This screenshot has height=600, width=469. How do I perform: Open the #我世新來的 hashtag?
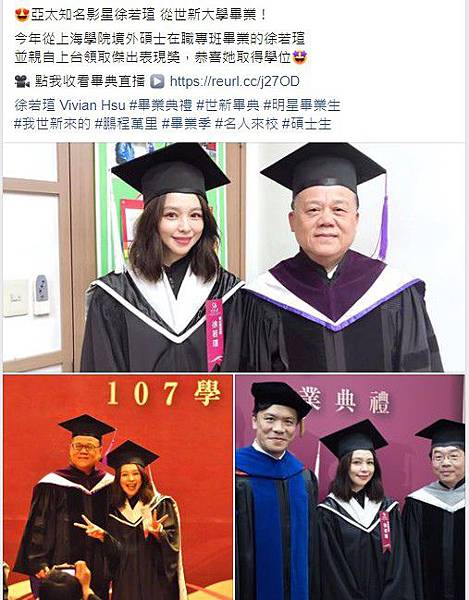52,124
